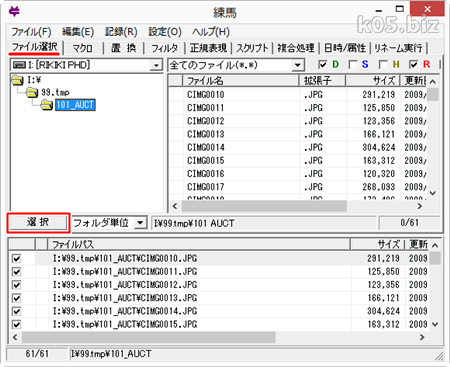Switch to the リネーム実行 tab
Viewport: 450px width, 367px height.
[398, 48]
